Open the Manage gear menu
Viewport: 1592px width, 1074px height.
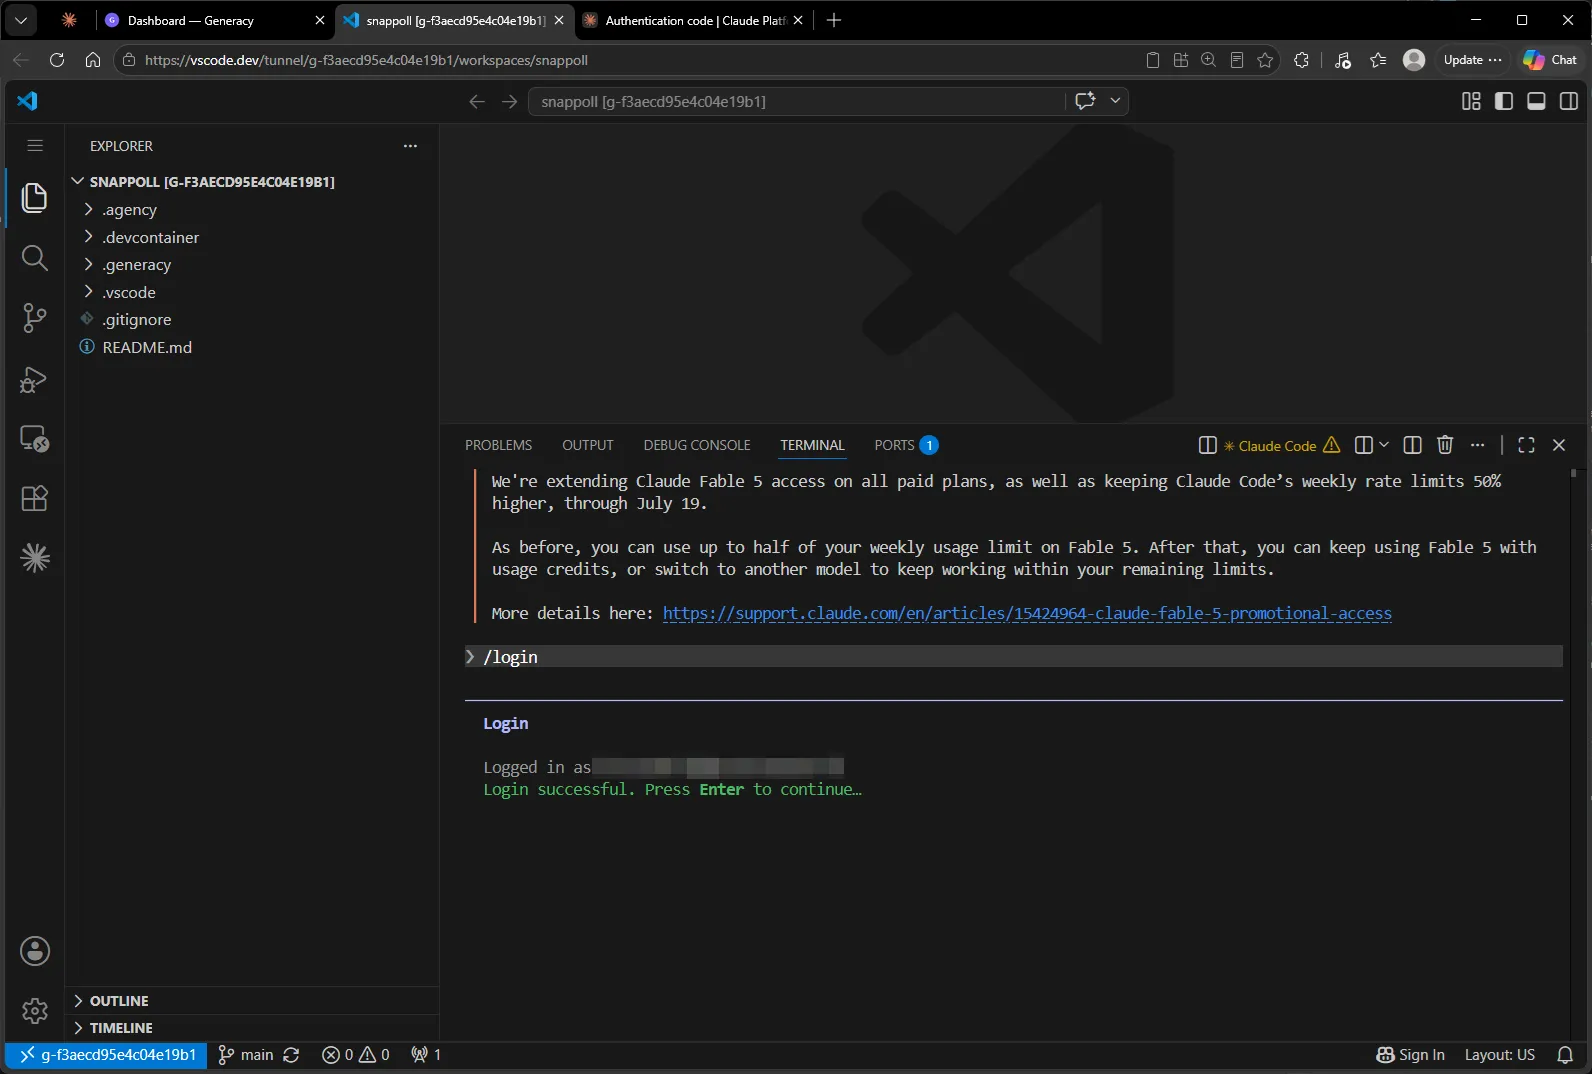click(34, 1011)
